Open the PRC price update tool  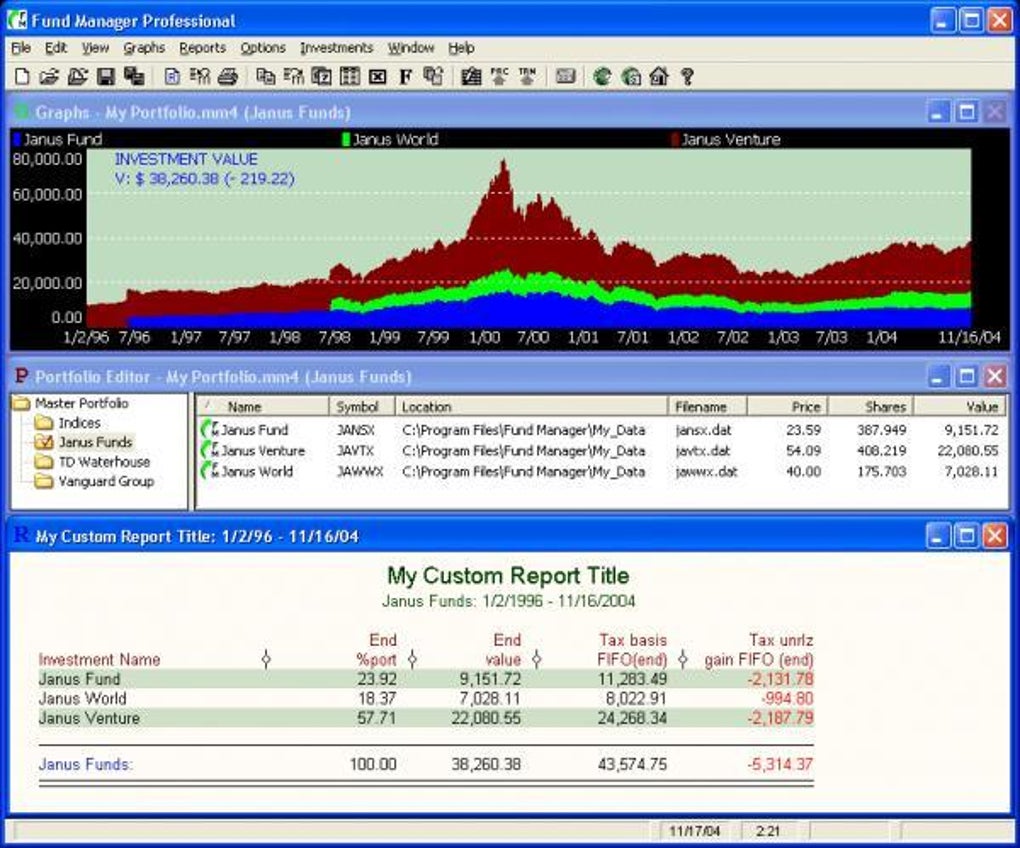coord(499,75)
